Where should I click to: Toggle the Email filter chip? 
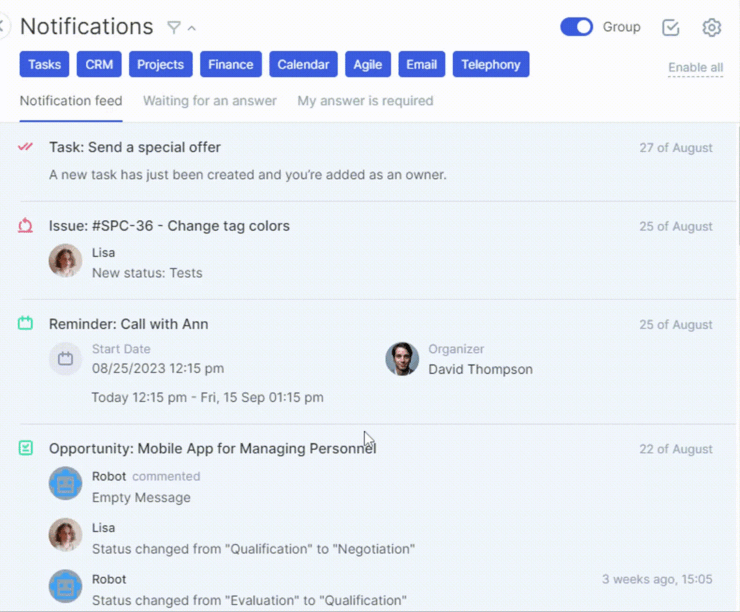pyautogui.click(x=422, y=64)
